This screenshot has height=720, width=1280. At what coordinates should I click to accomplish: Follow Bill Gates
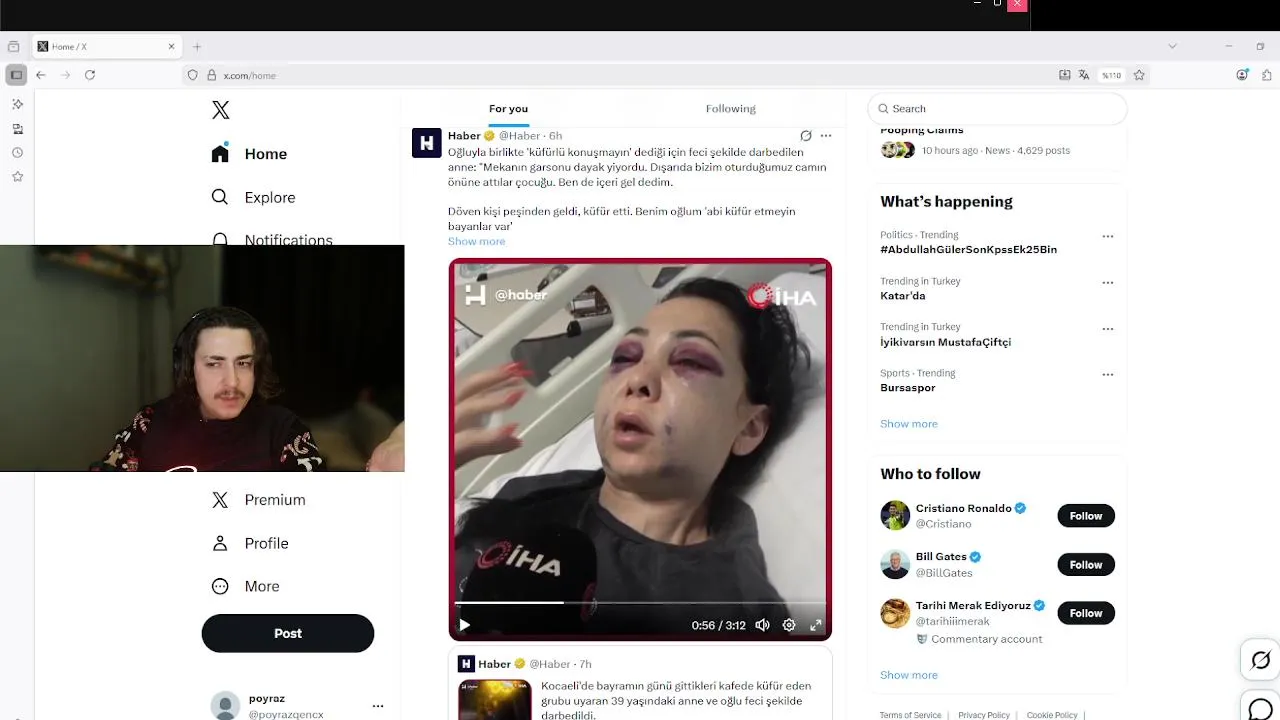click(1086, 565)
